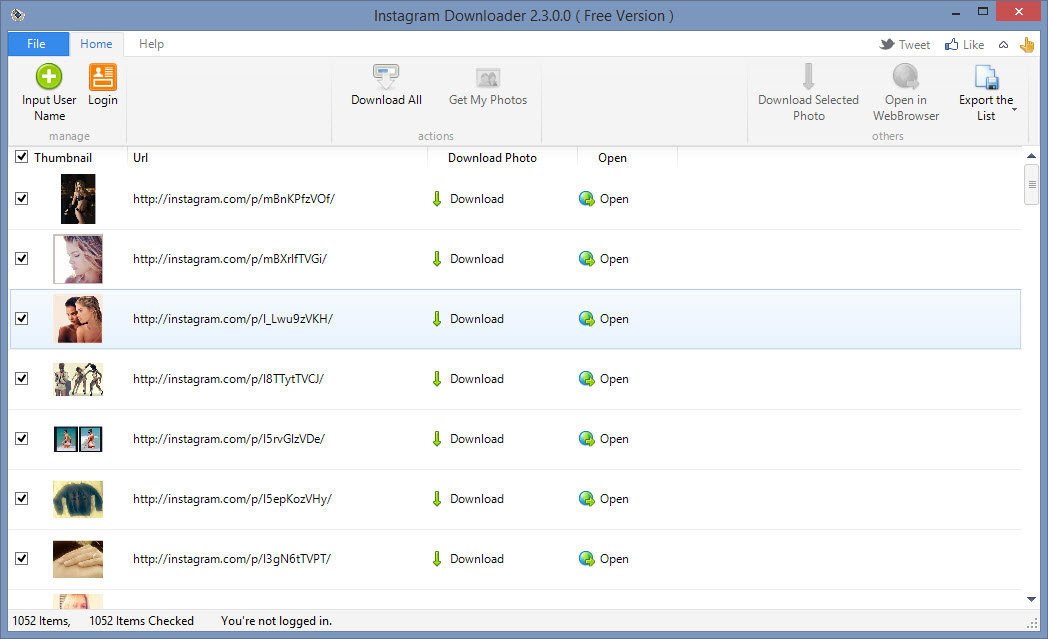
Task: Uncheck the mBnKPfzVOf row checkbox
Action: click(x=21, y=199)
